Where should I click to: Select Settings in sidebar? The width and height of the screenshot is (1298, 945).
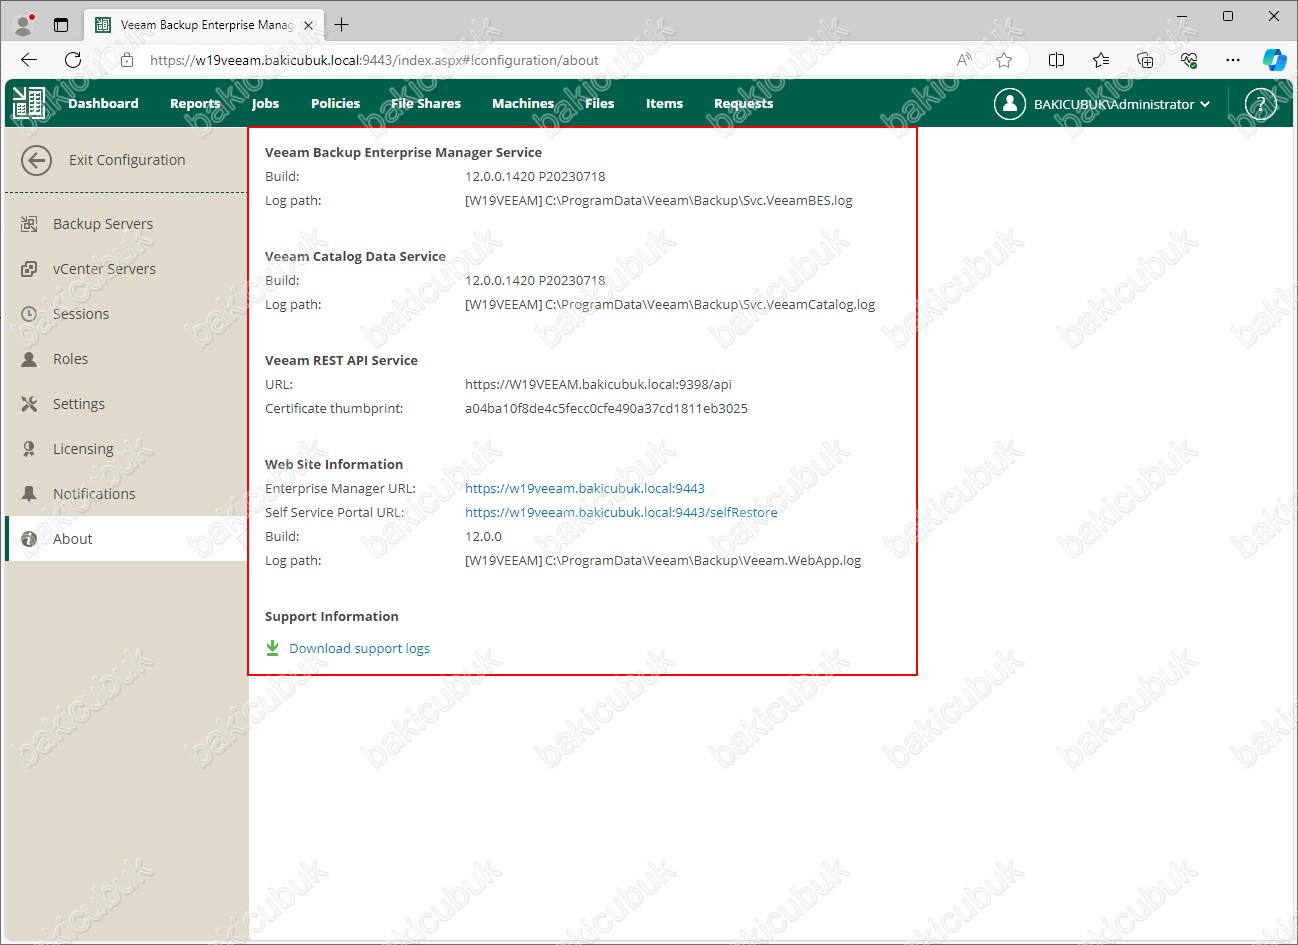[126, 404]
